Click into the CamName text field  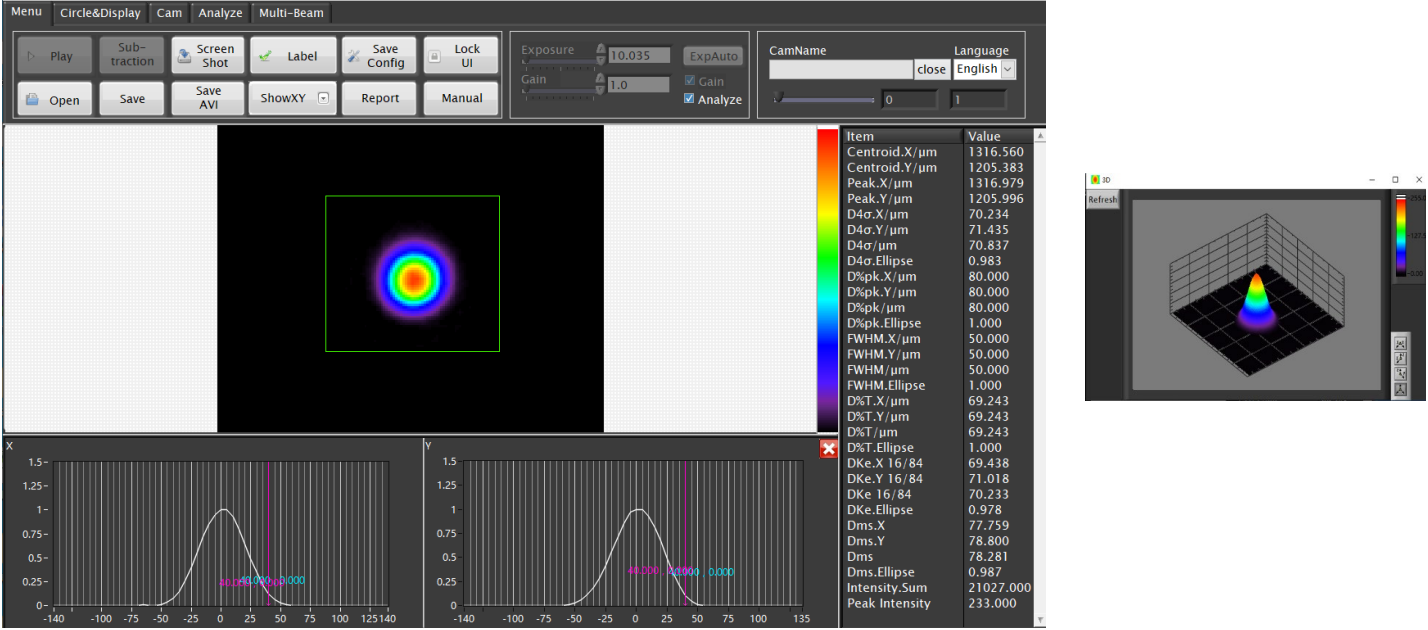coord(840,69)
